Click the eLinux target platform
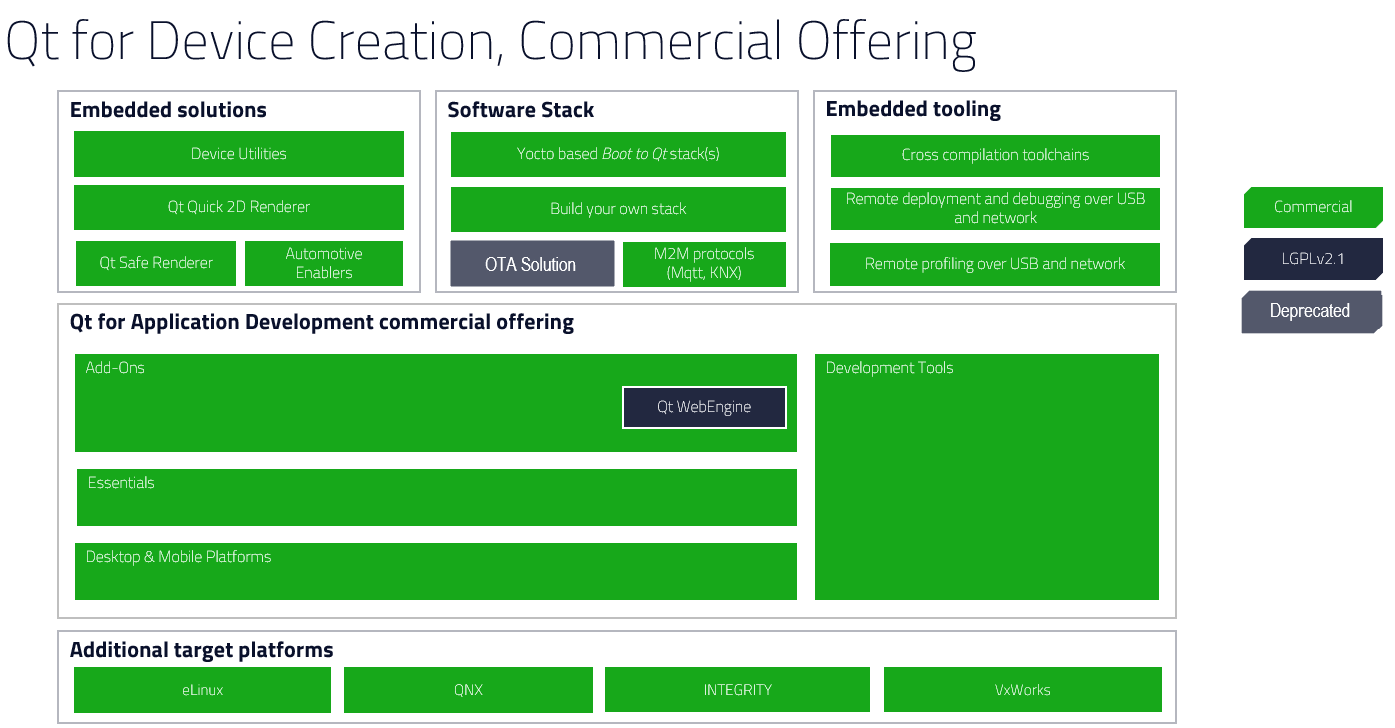The image size is (1395, 728). (202, 690)
